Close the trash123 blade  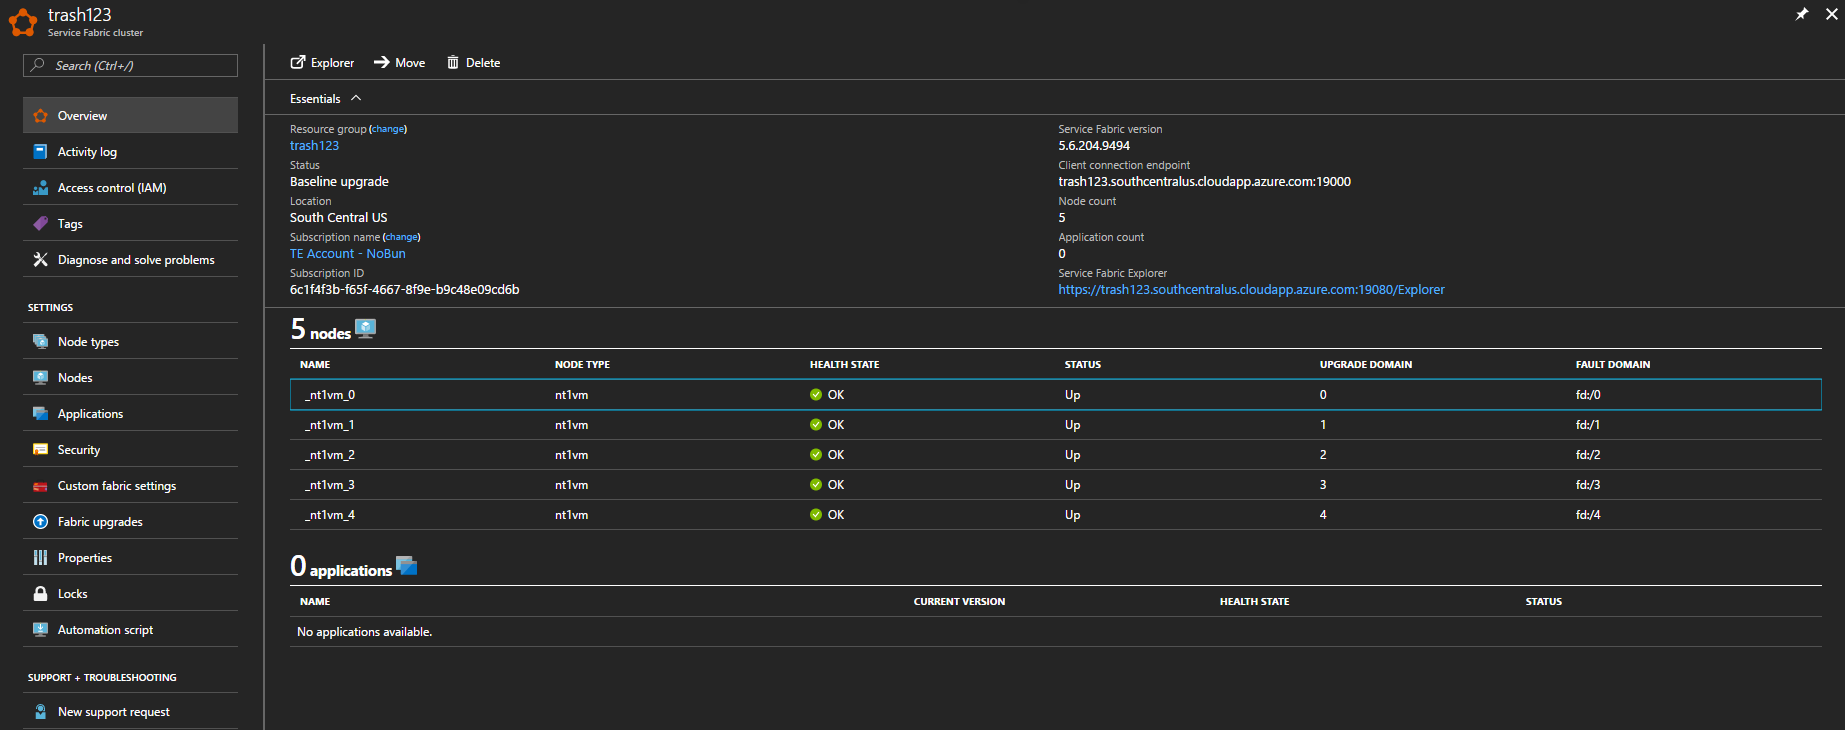tap(1832, 14)
